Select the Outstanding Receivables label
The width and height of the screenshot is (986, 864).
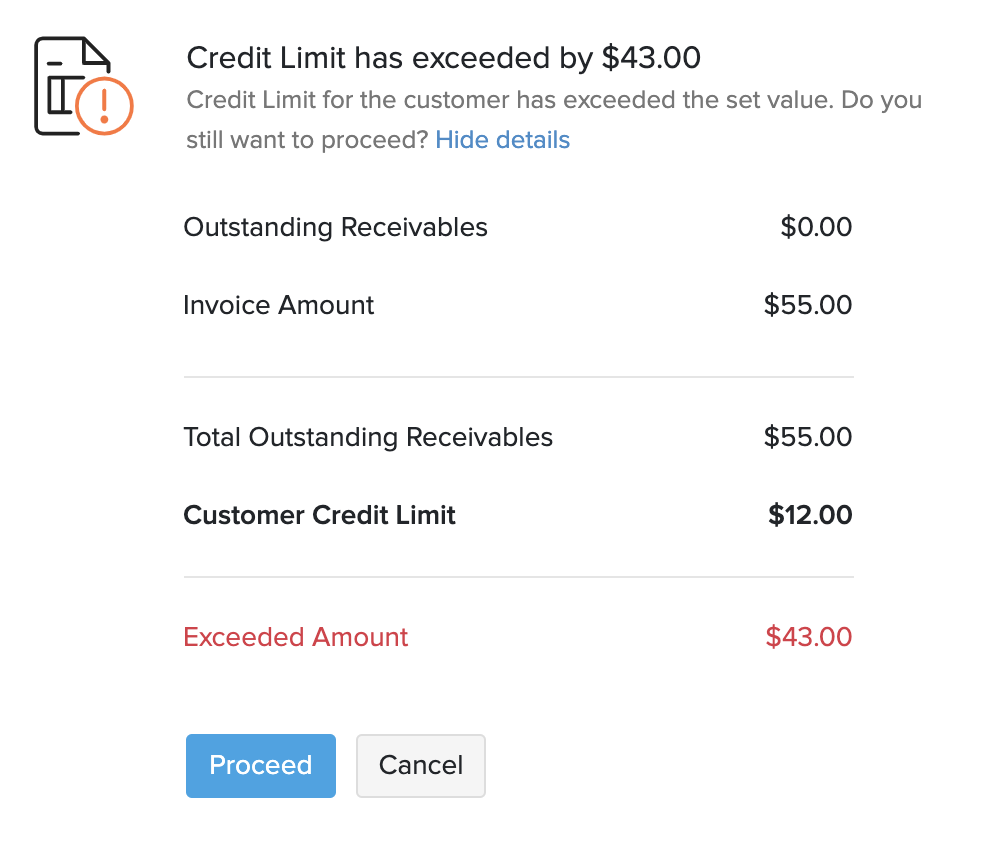335,227
